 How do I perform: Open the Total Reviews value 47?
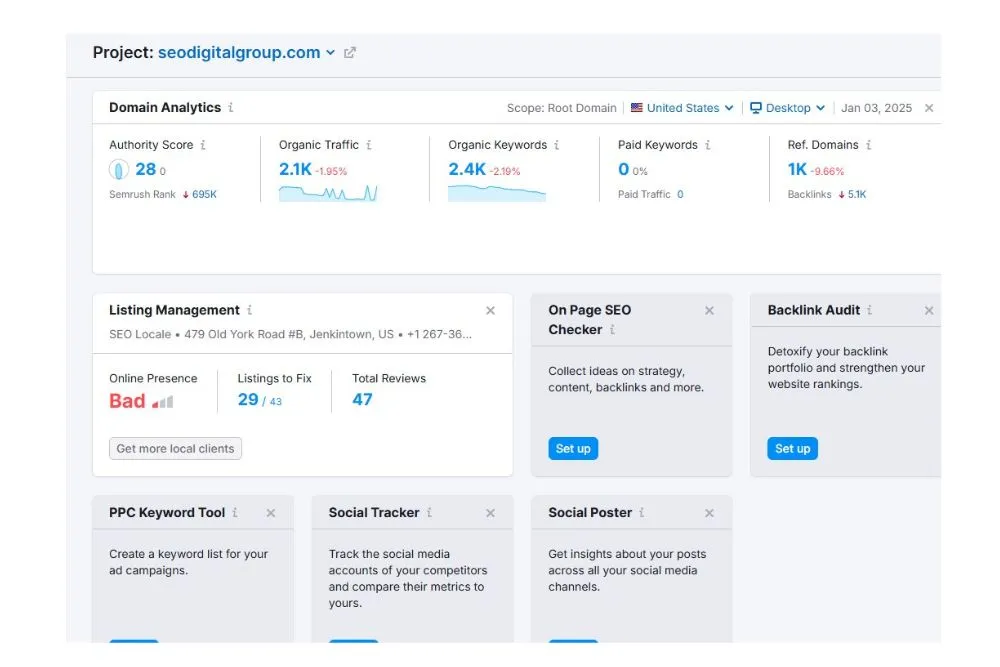[362, 400]
